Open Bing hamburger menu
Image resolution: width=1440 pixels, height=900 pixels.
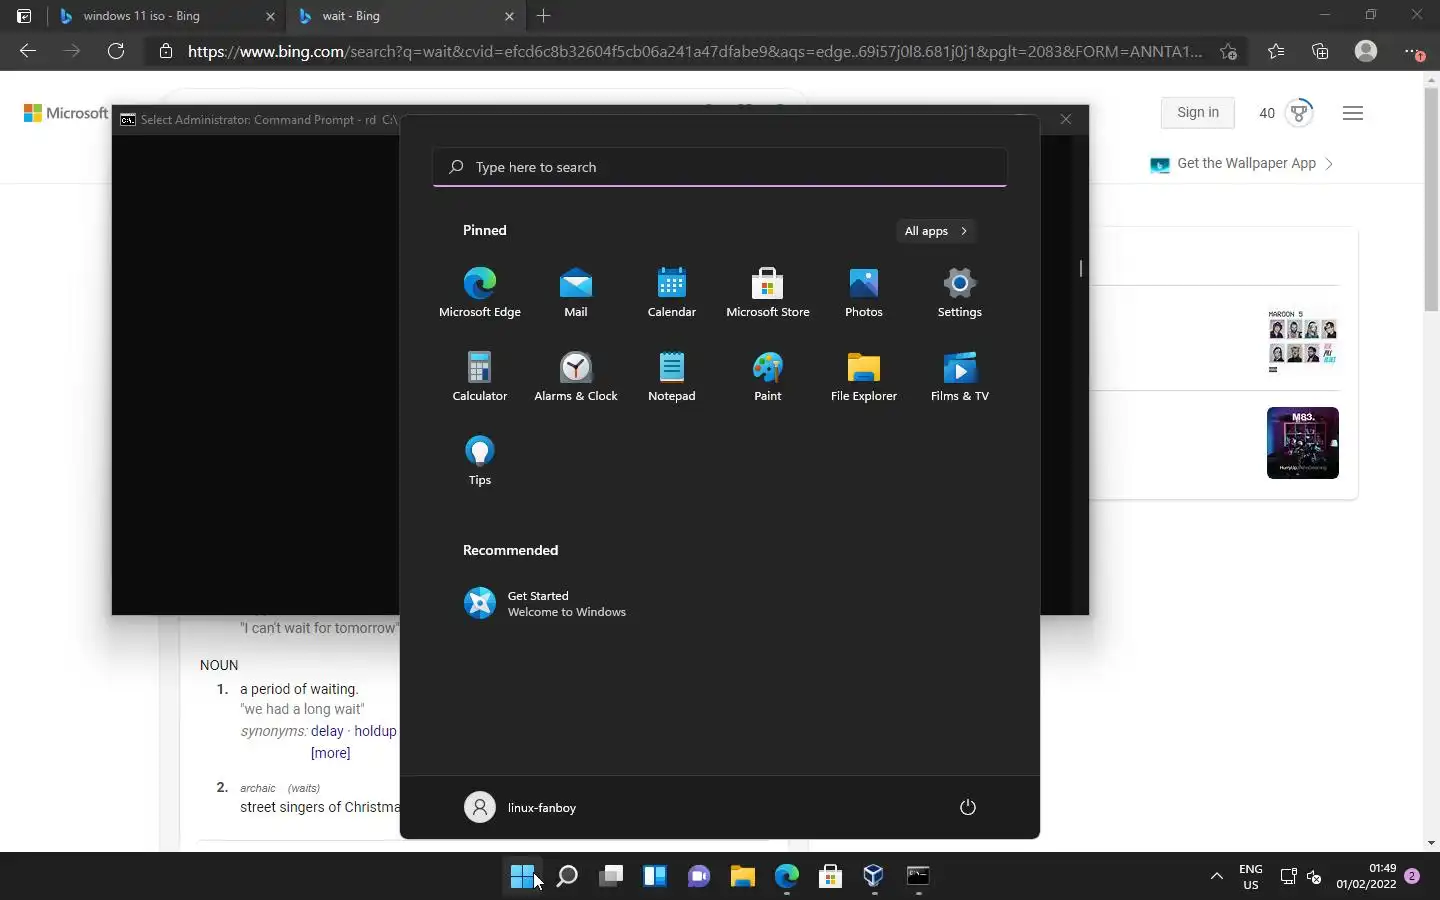coord(1353,113)
